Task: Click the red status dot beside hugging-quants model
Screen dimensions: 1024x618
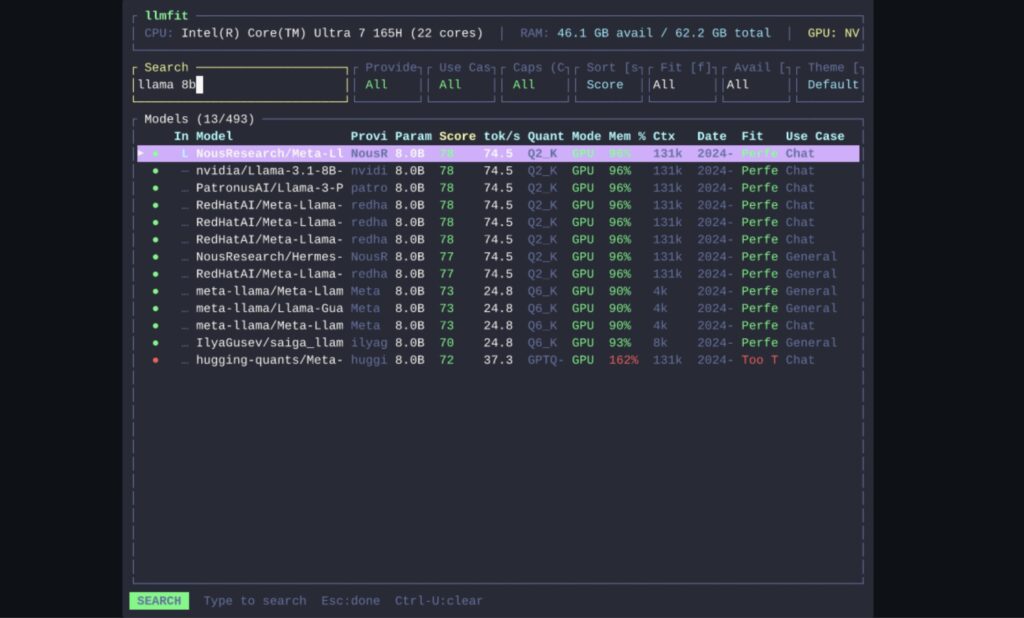Action: click(x=155, y=360)
